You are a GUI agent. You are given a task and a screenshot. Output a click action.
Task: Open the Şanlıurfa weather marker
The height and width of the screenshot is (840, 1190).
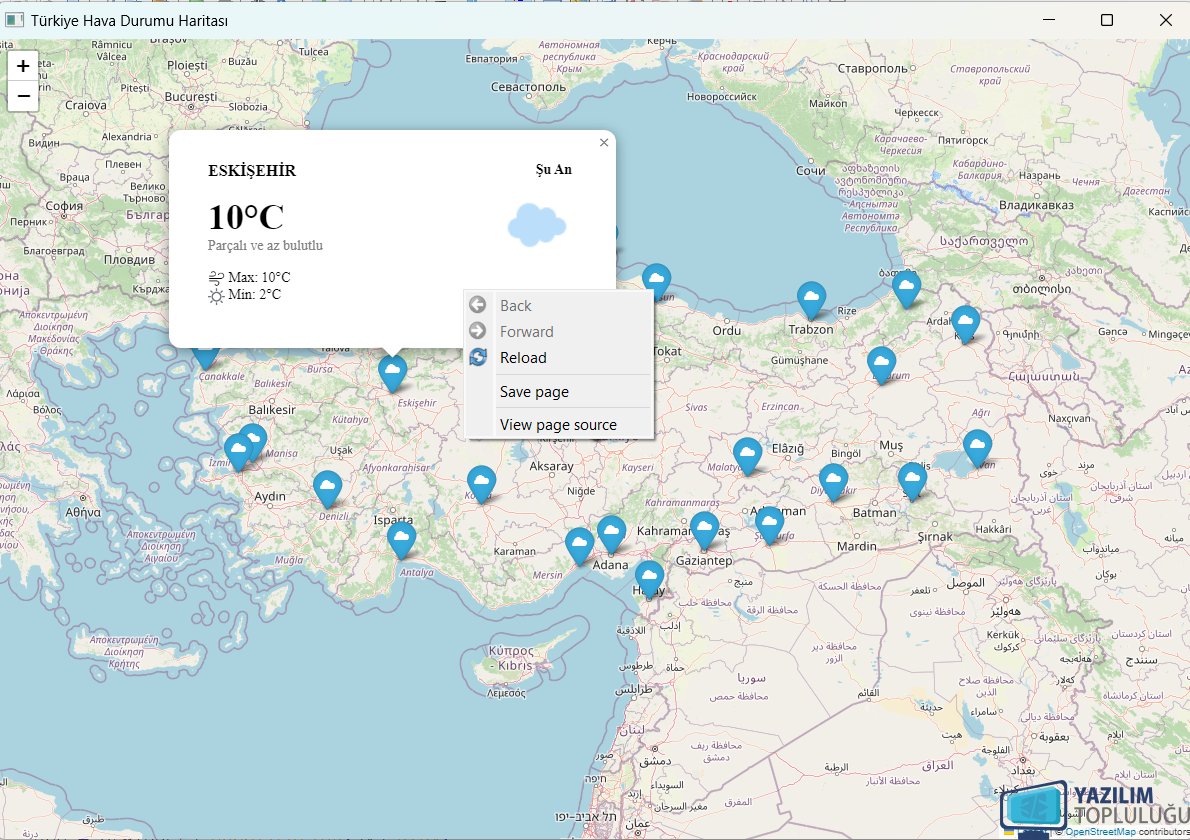coord(770,525)
